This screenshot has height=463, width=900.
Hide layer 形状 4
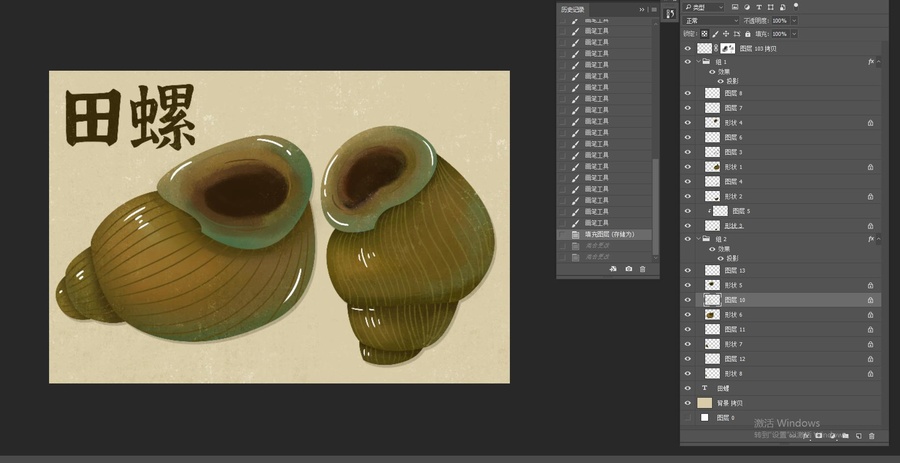[x=688, y=123]
